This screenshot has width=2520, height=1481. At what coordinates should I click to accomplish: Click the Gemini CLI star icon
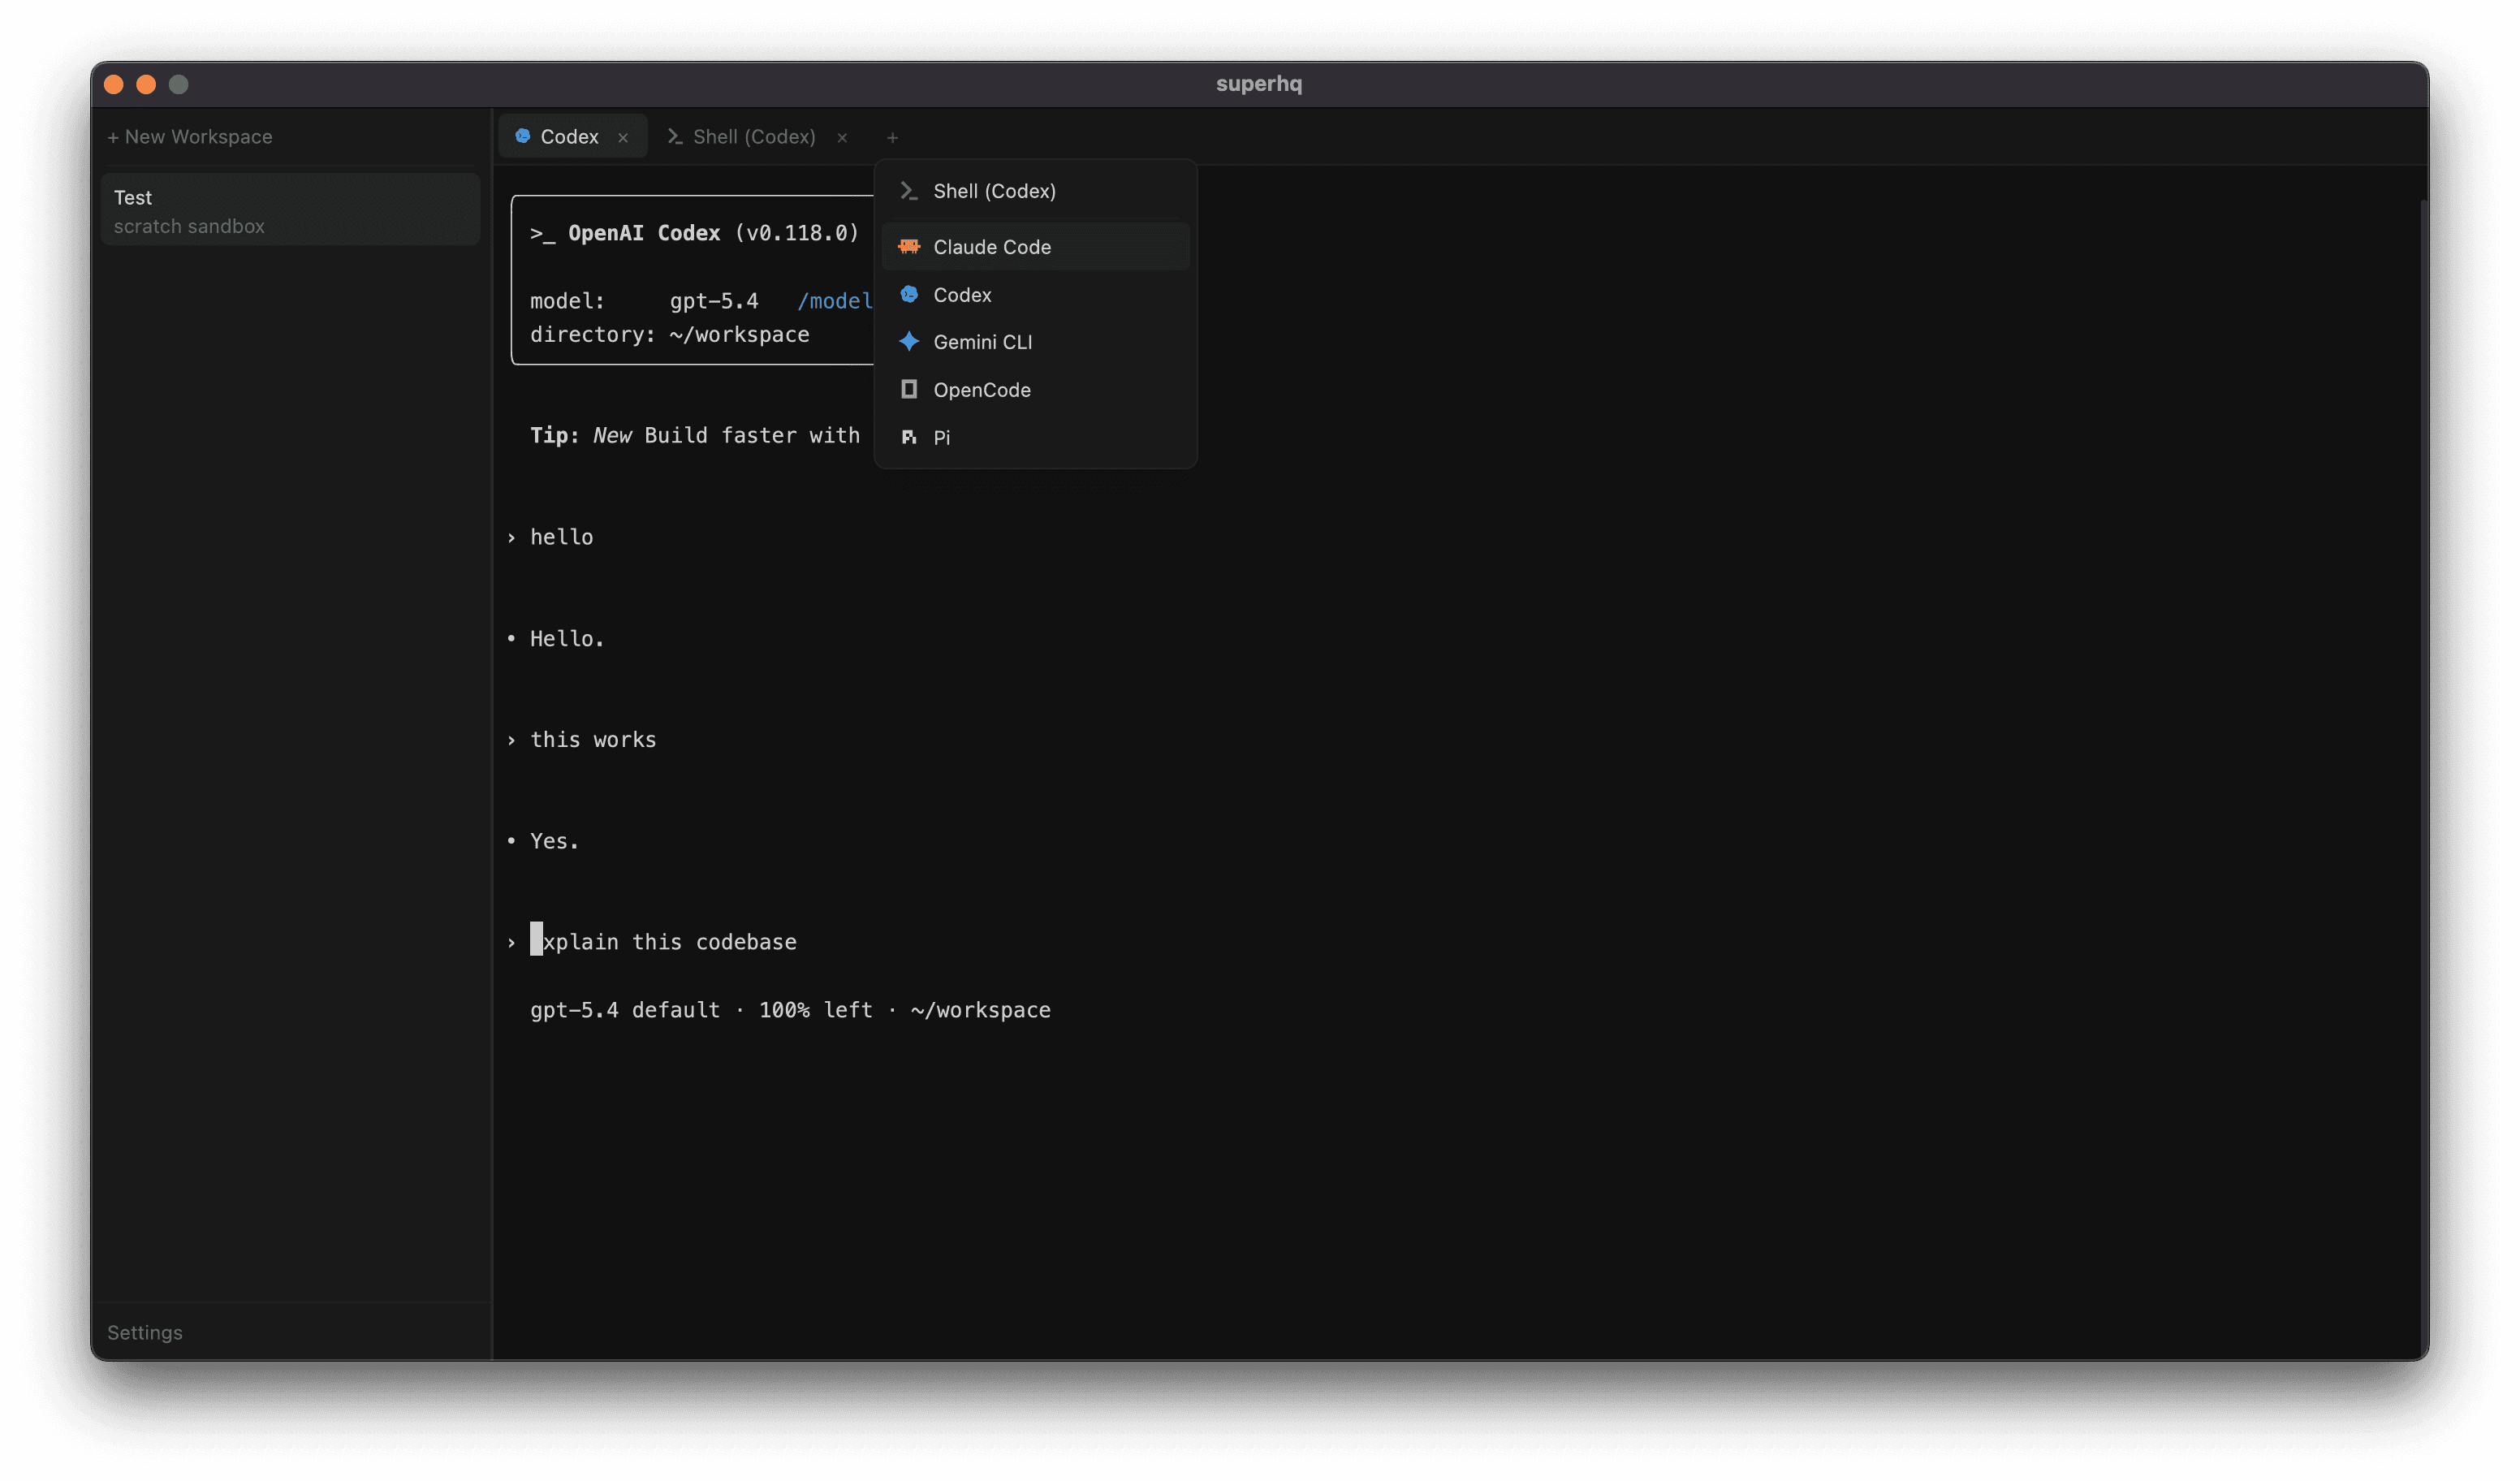click(x=908, y=341)
